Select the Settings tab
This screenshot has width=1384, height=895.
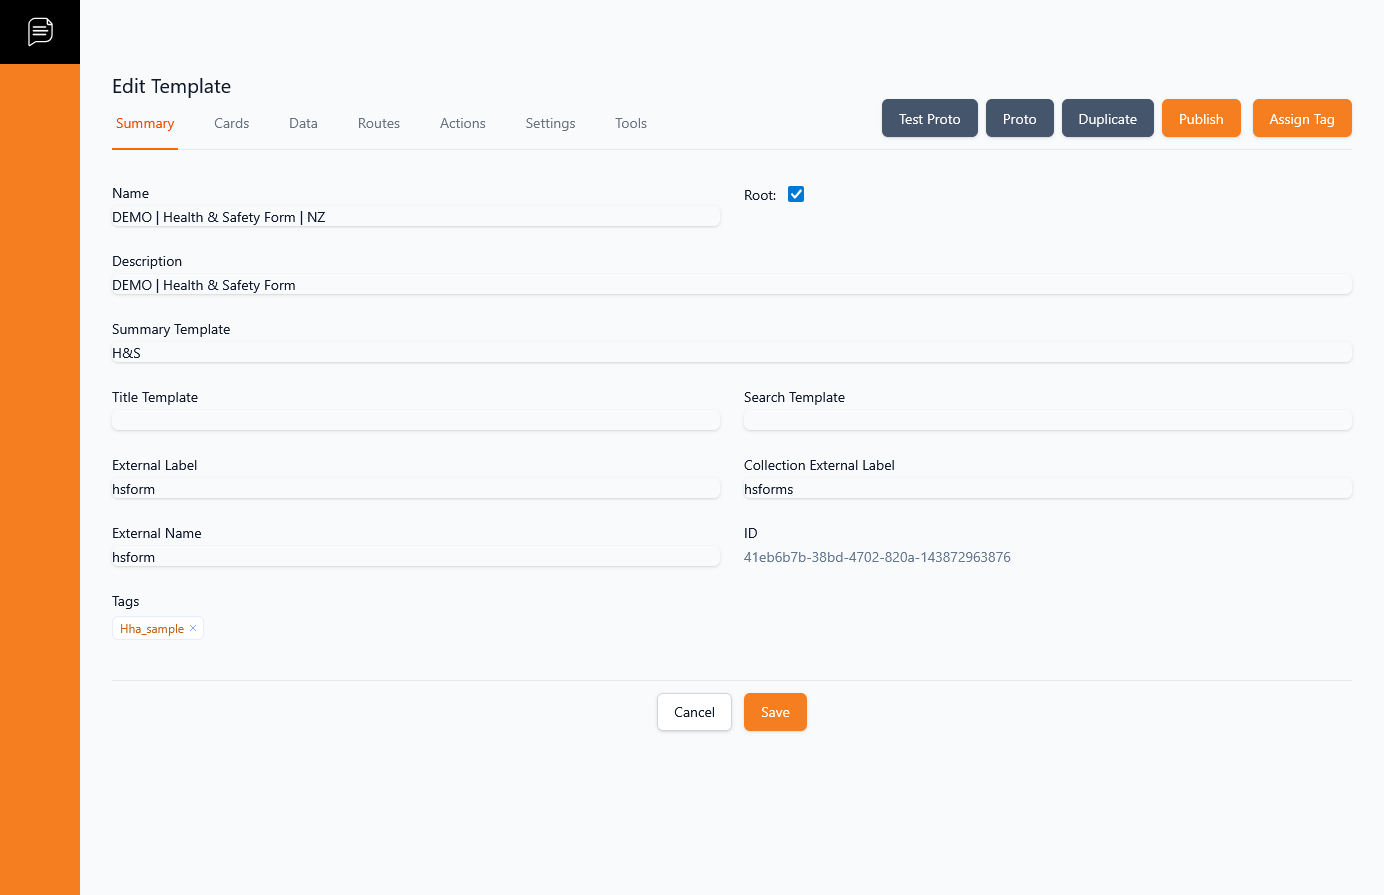550,123
